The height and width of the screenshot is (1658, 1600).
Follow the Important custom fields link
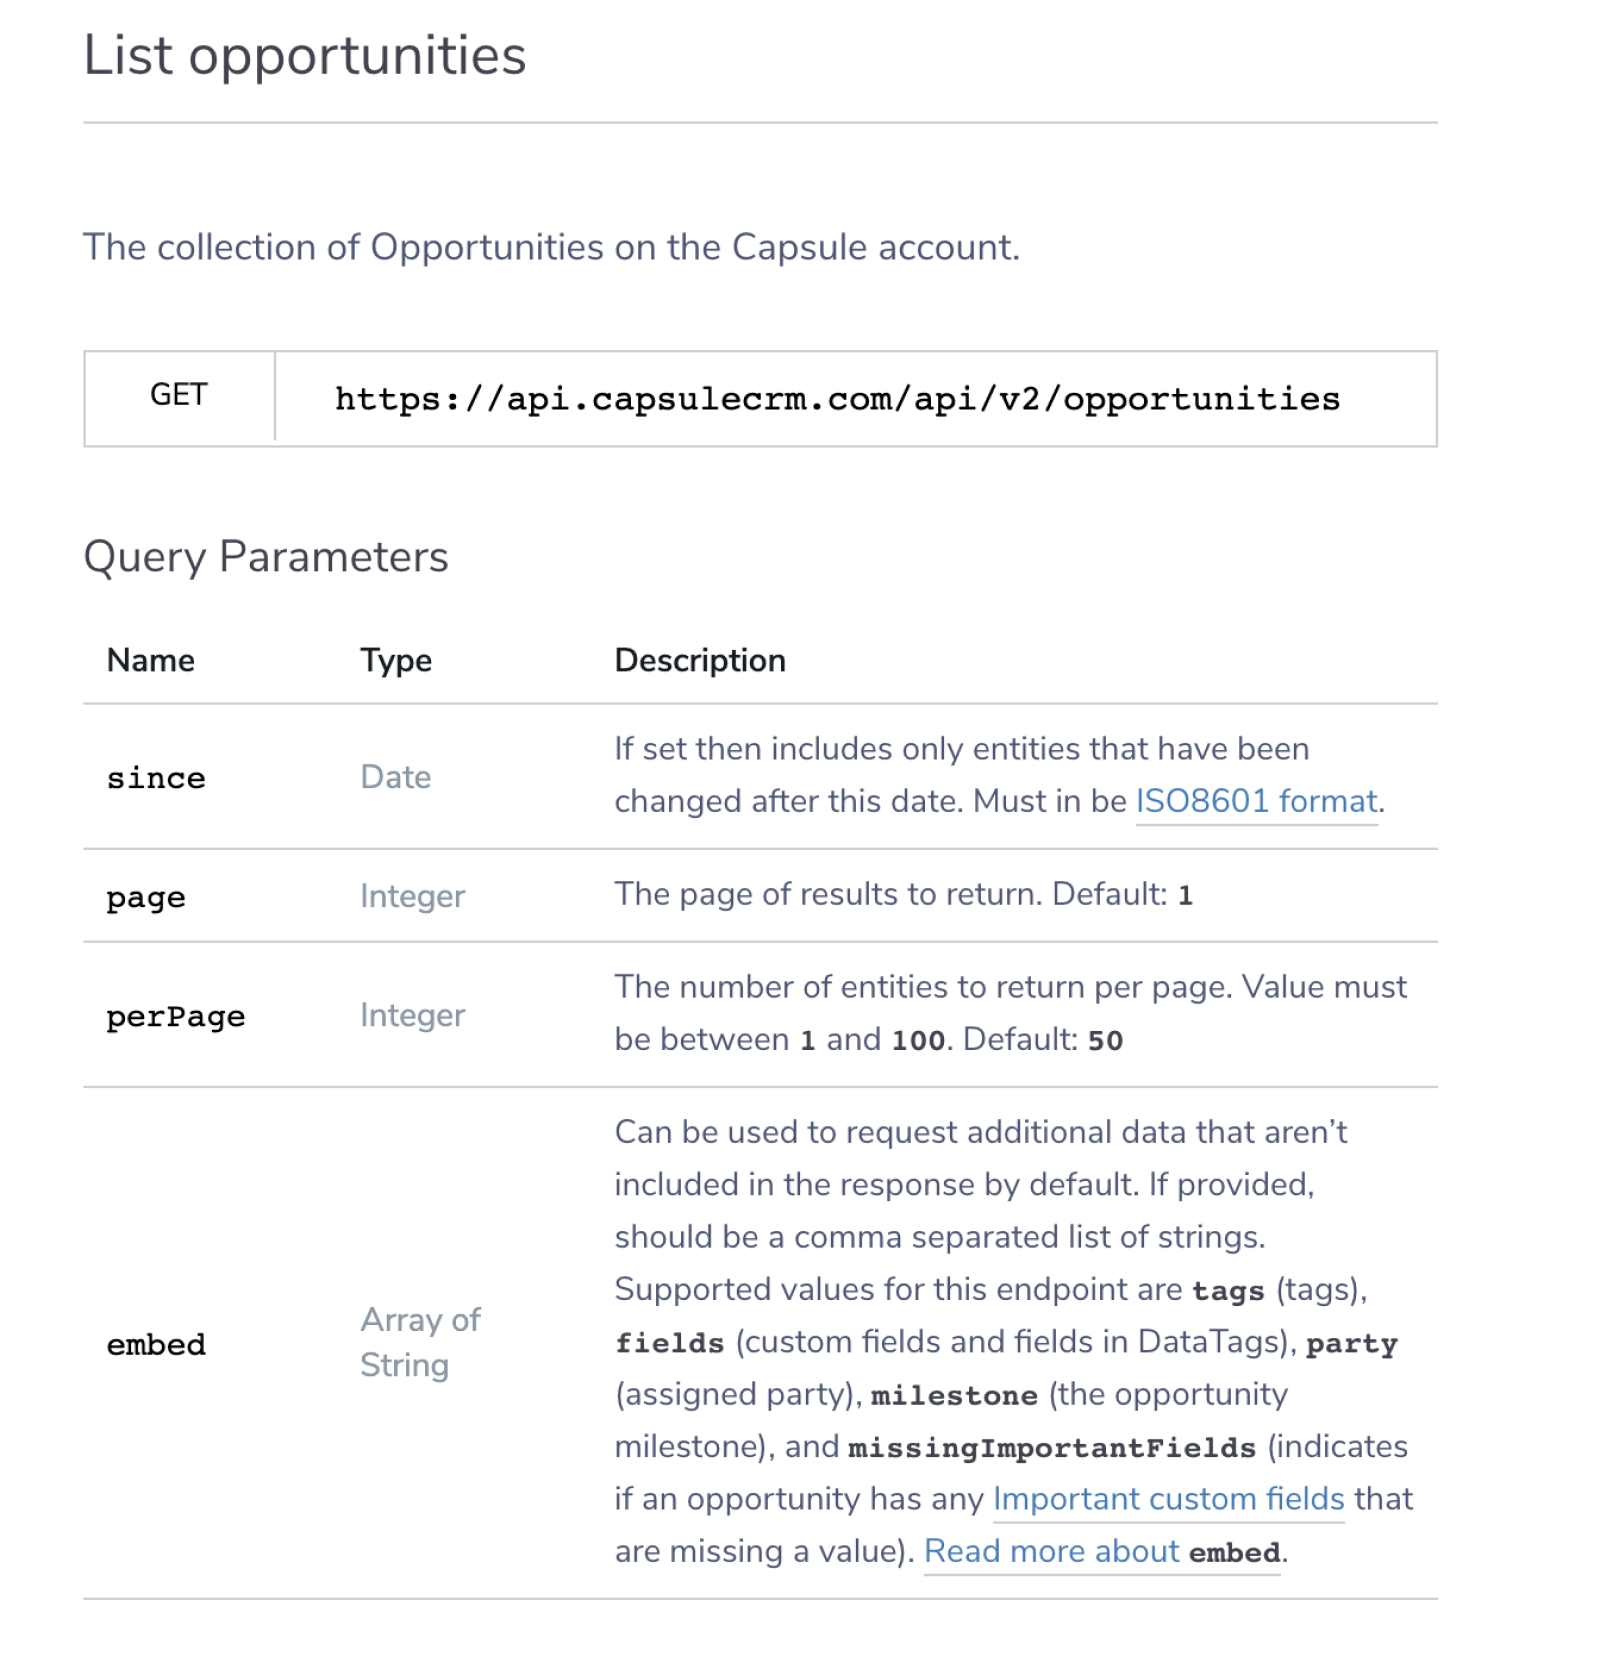pos(1168,1498)
